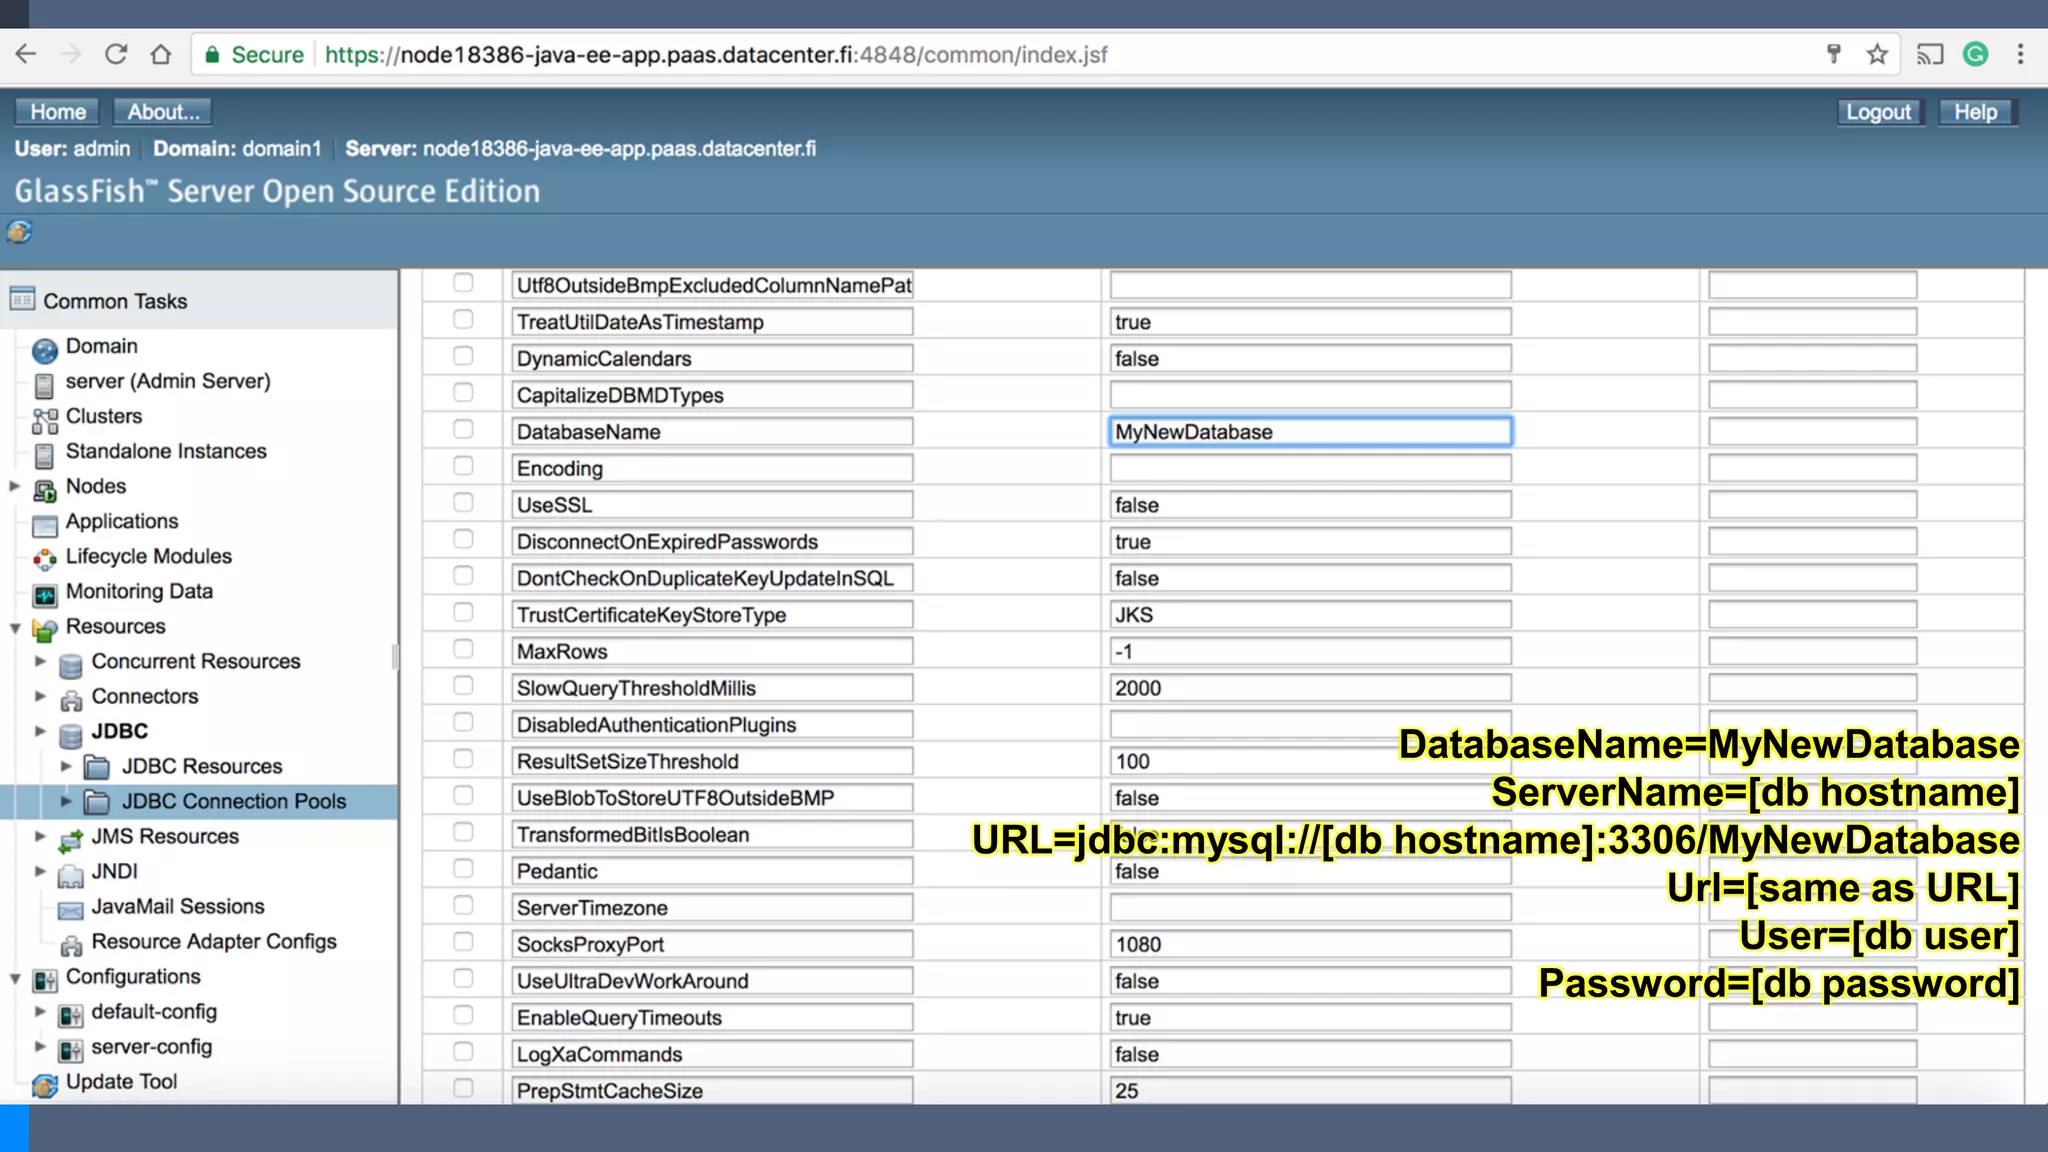Click the JavaMail Sessions envelope icon
Screen dimensions: 2048x1152
click(x=71, y=910)
